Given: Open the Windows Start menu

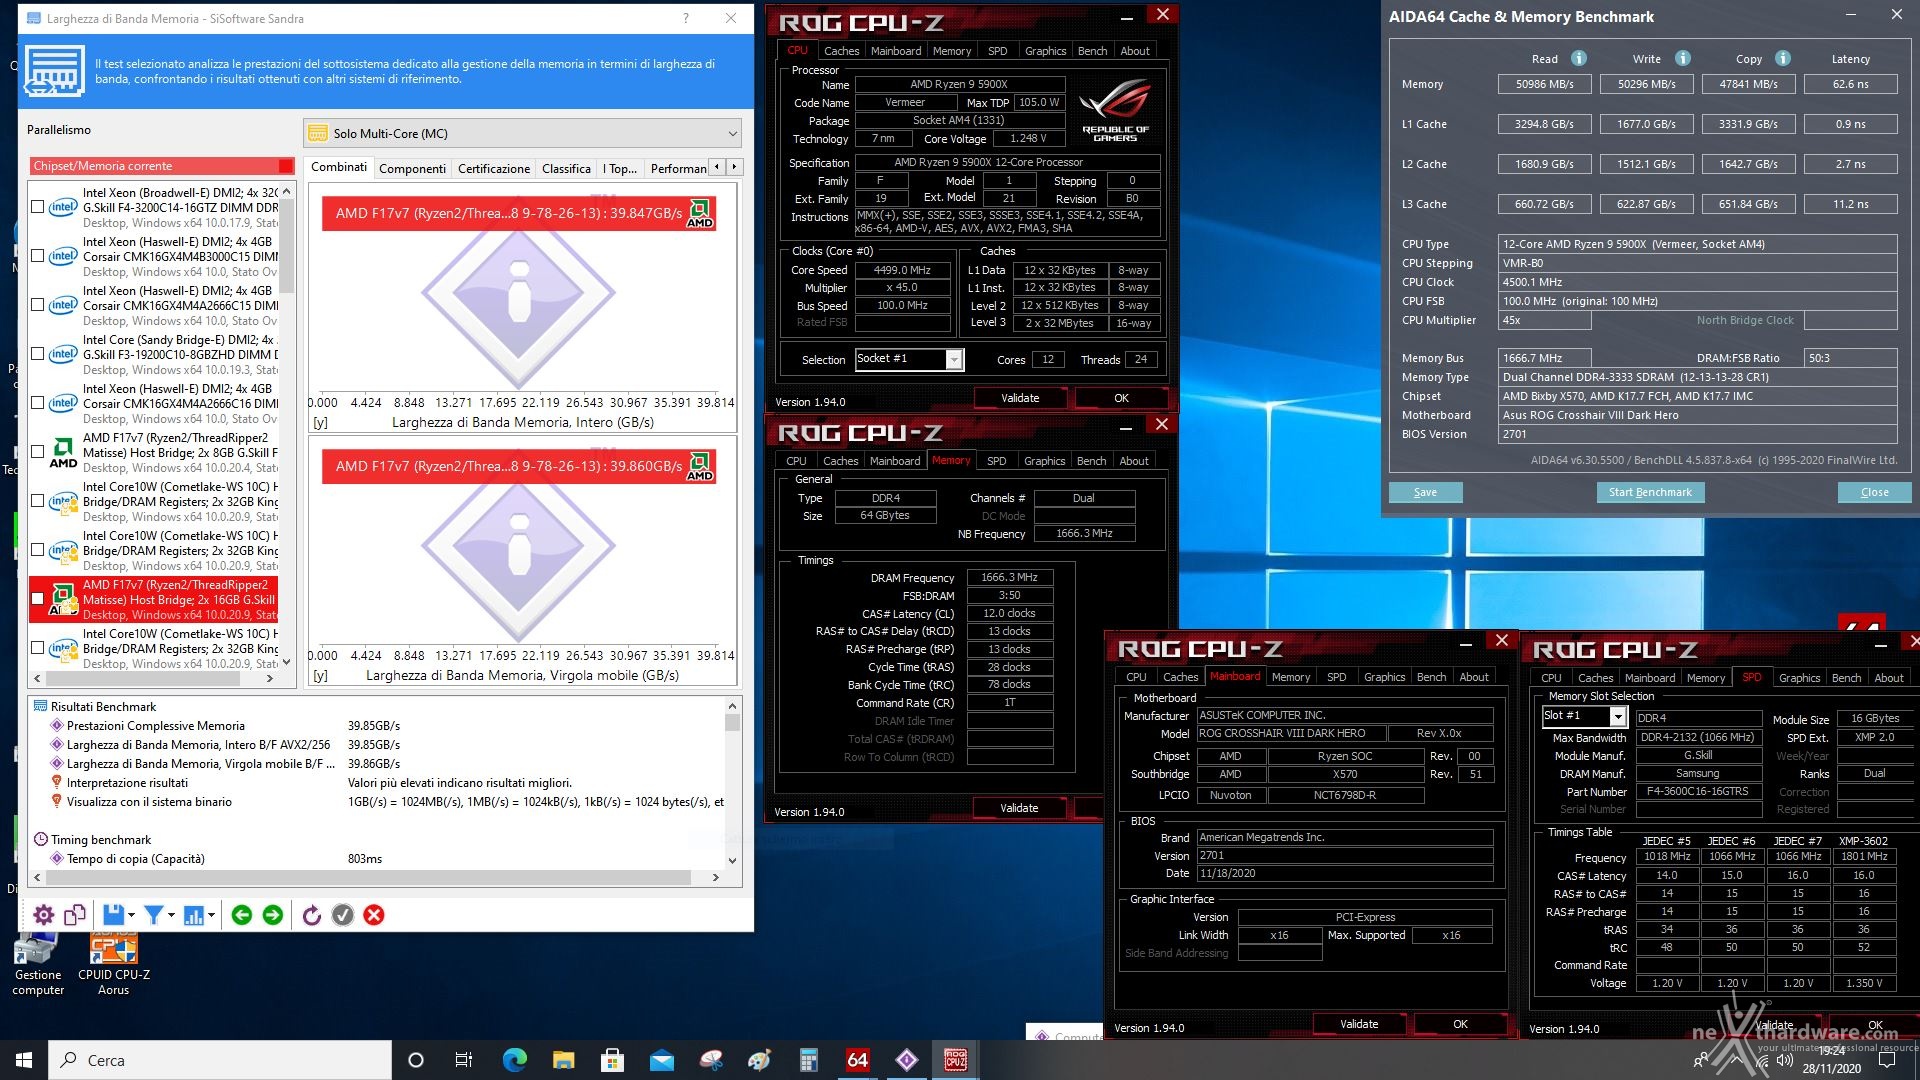Looking at the screenshot, I should [24, 1060].
